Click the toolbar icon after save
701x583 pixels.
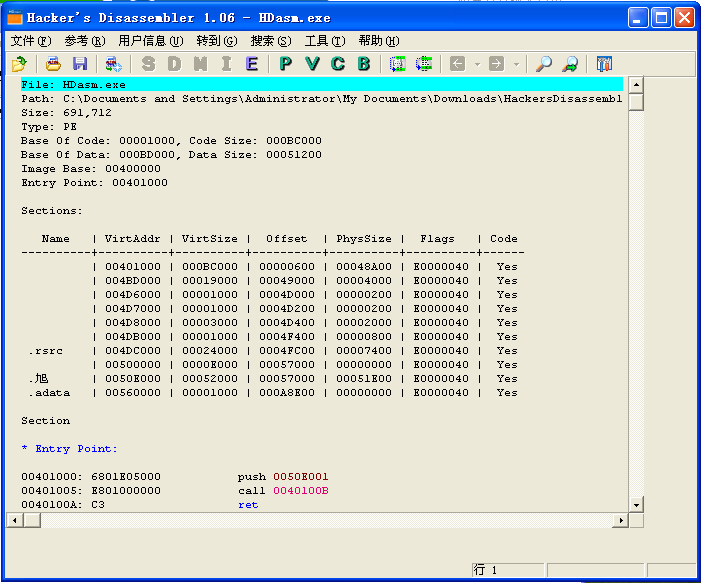[114, 64]
